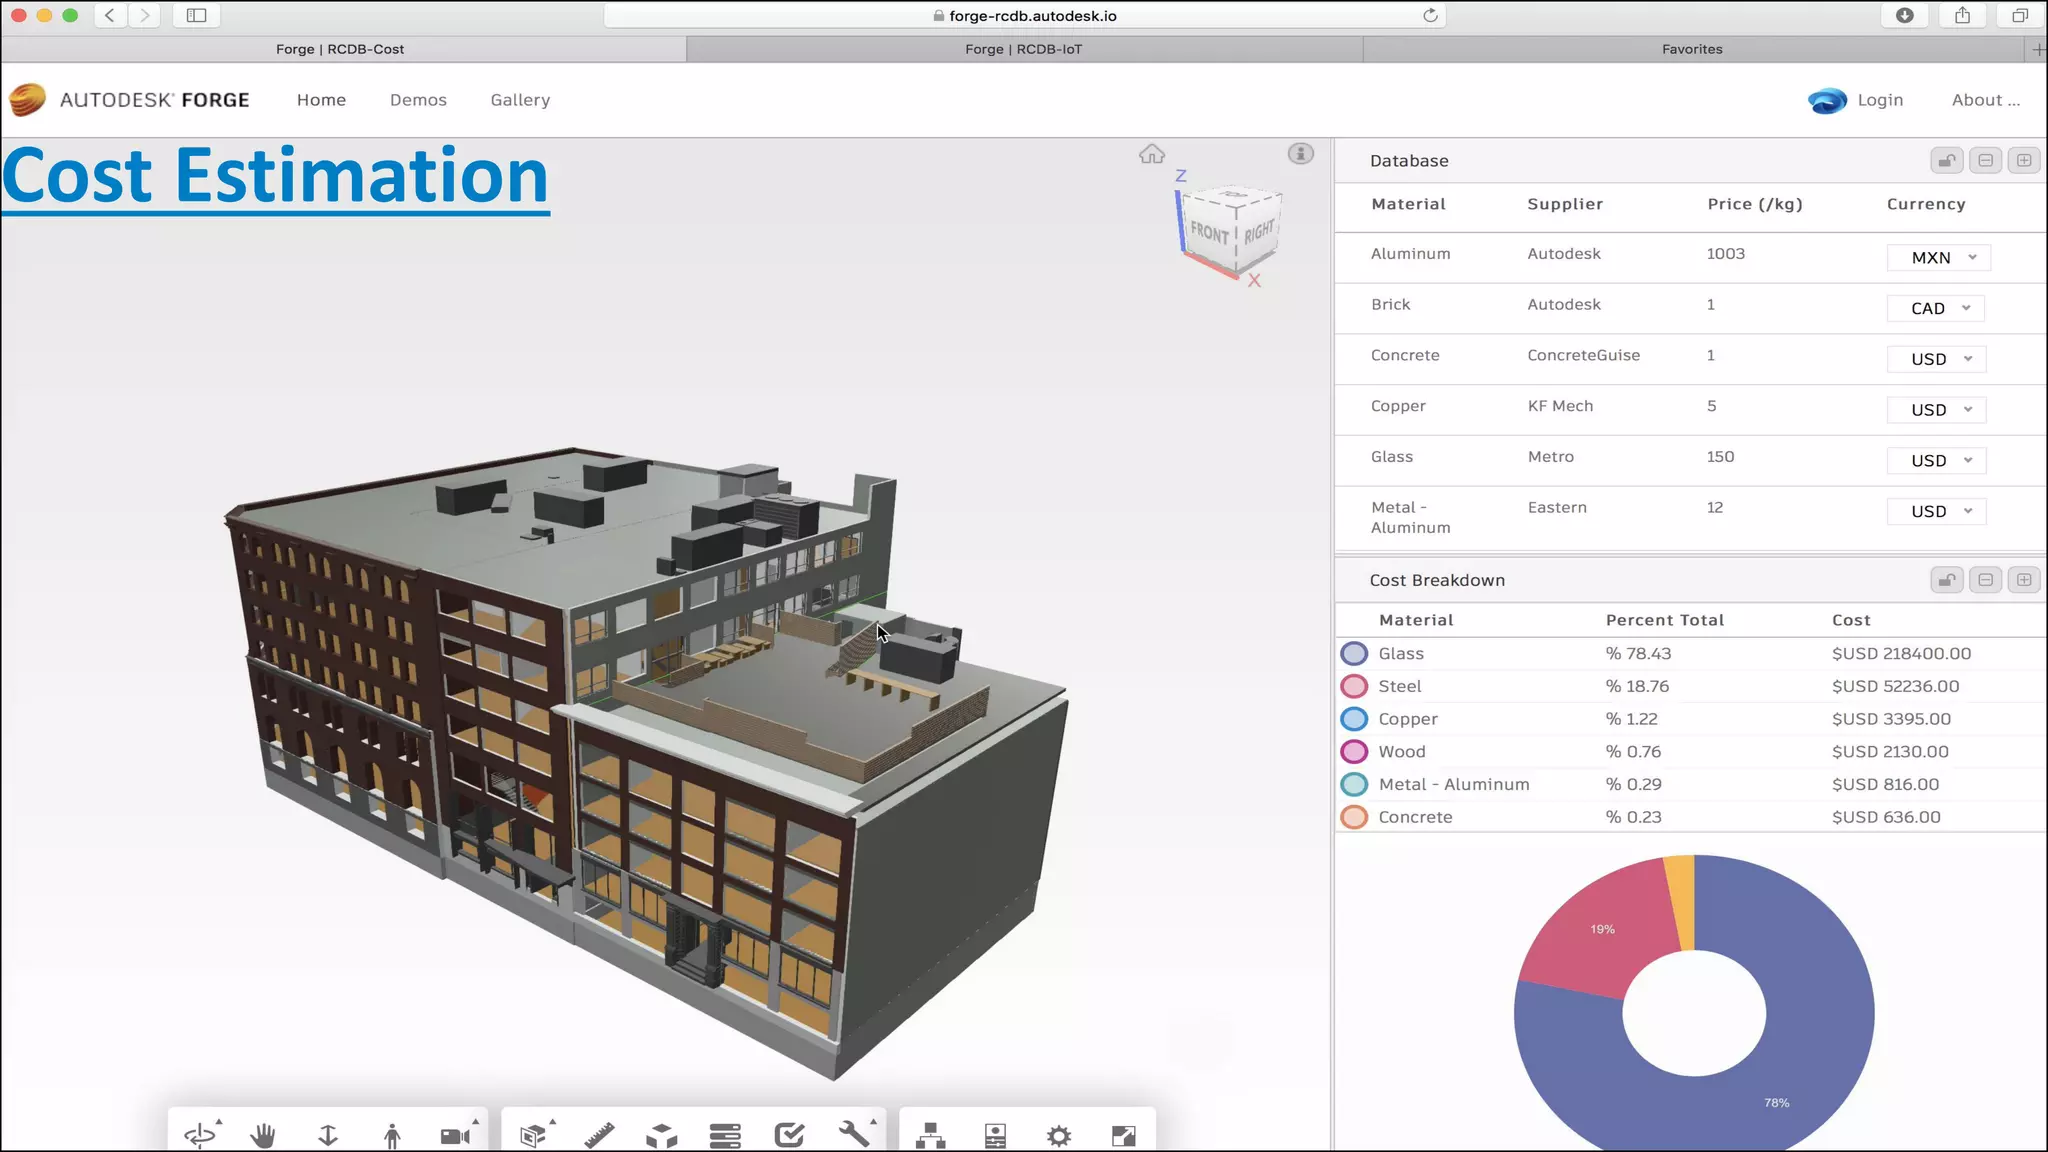Toggle lock on Cost Breakdown panel

1947,580
